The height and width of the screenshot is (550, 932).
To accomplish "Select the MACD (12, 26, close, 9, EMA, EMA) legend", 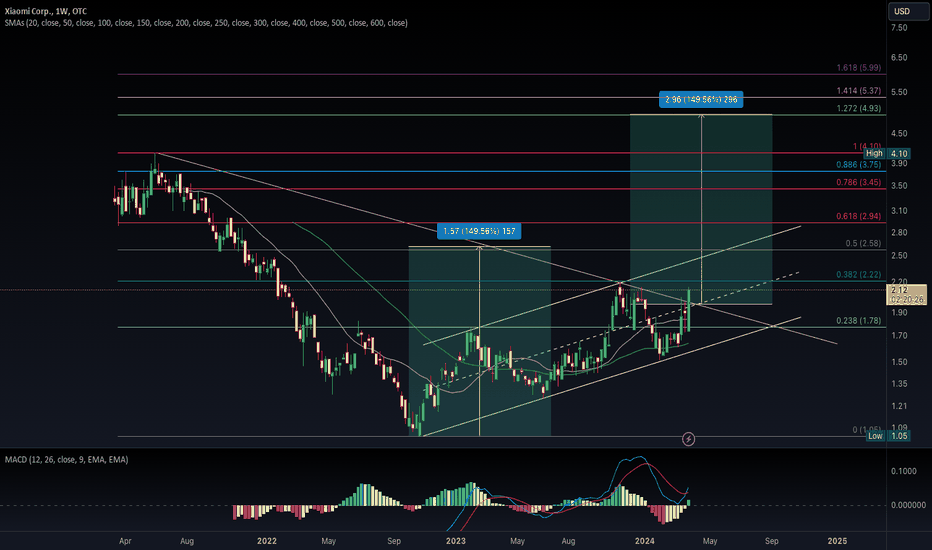I will (x=67, y=460).
